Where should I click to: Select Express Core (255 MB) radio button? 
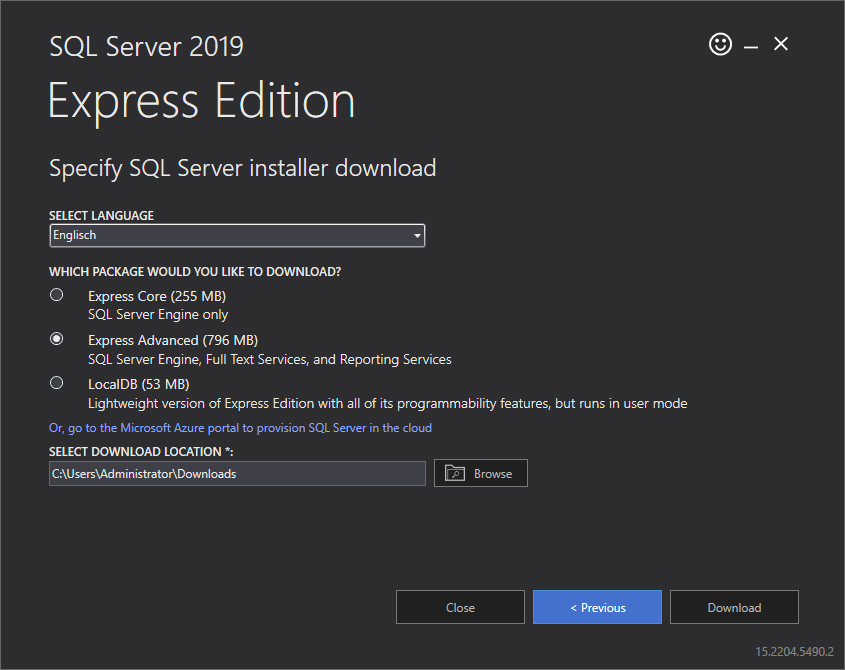(x=57, y=295)
